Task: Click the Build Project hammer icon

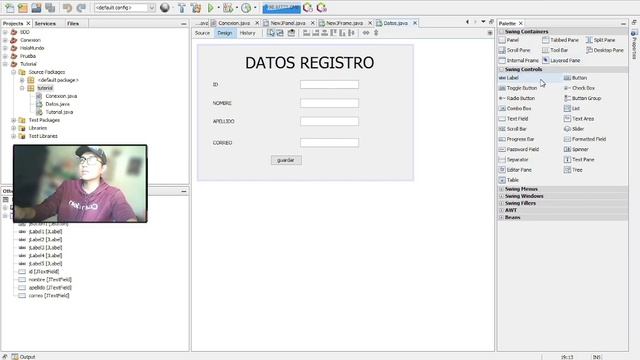Action: (182, 7)
